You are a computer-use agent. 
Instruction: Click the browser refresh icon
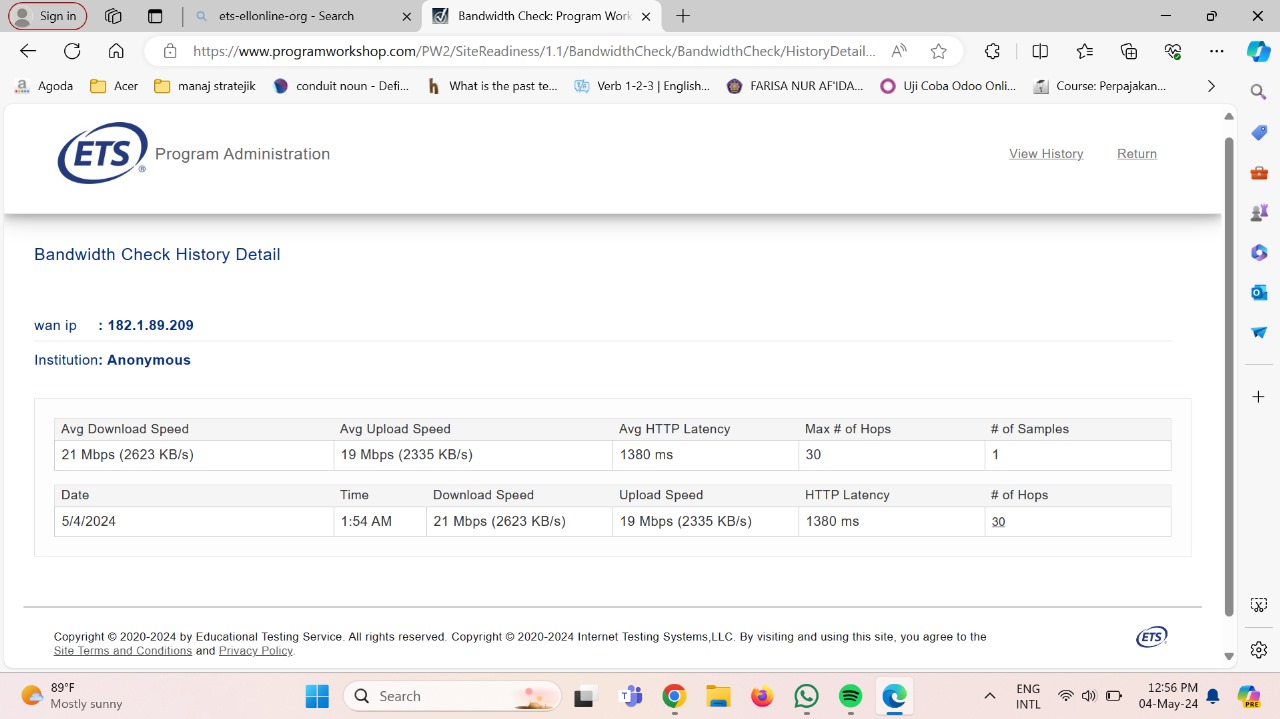pyautogui.click(x=72, y=51)
